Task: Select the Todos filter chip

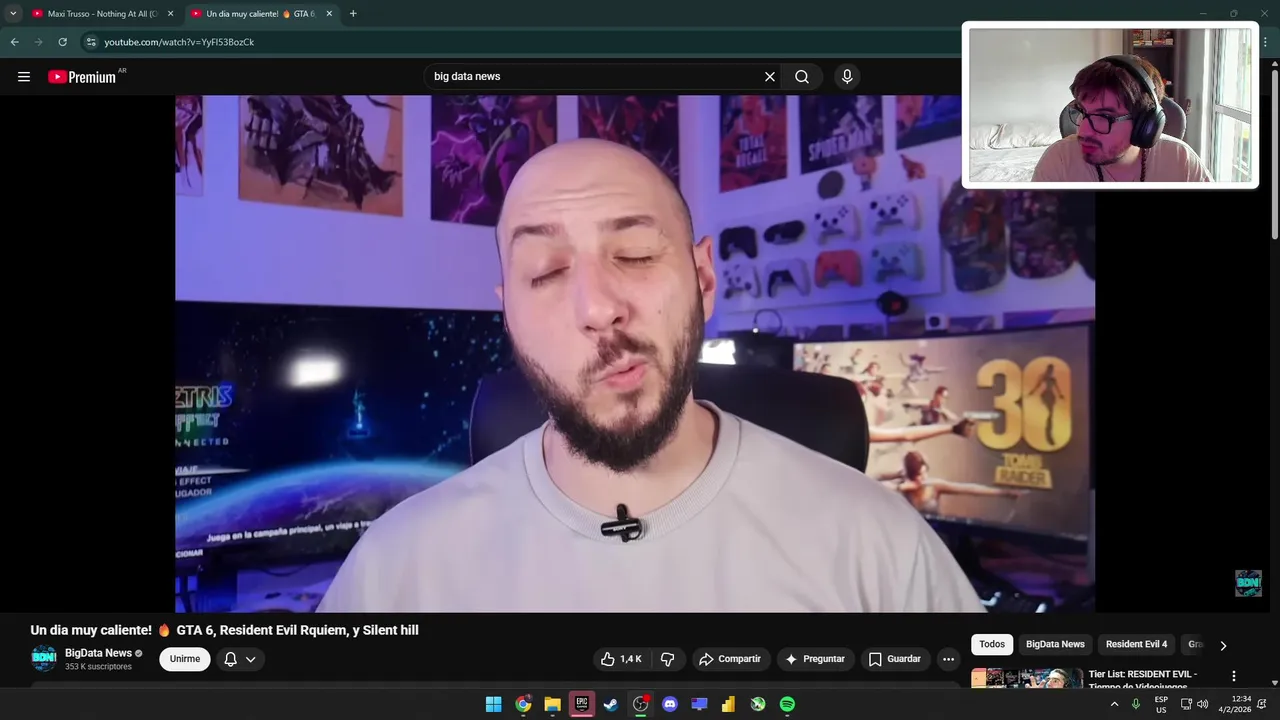Action: click(x=992, y=645)
